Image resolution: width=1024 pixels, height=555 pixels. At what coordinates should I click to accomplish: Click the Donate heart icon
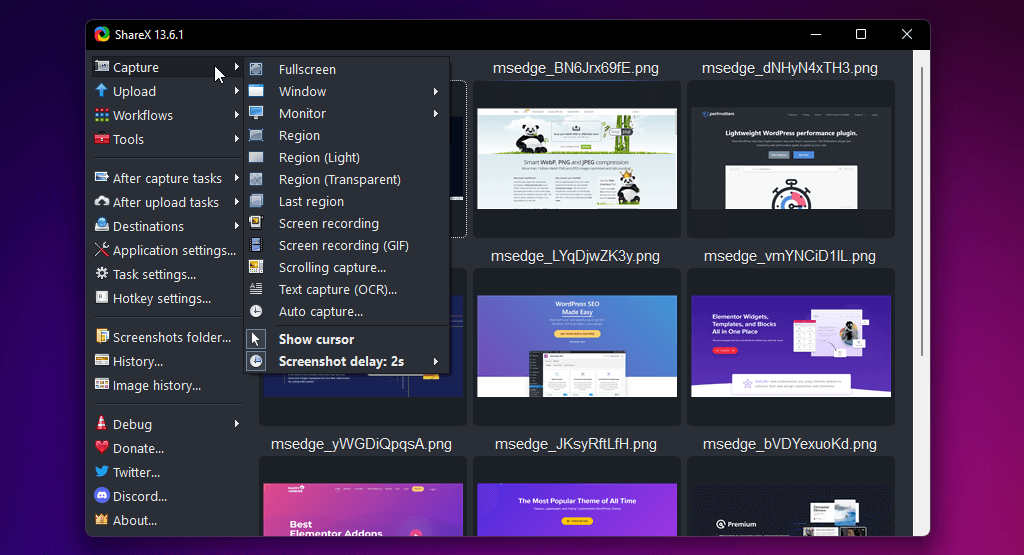coord(102,448)
